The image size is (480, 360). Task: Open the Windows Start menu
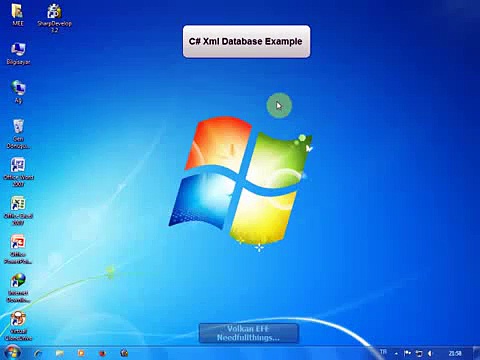point(12,353)
